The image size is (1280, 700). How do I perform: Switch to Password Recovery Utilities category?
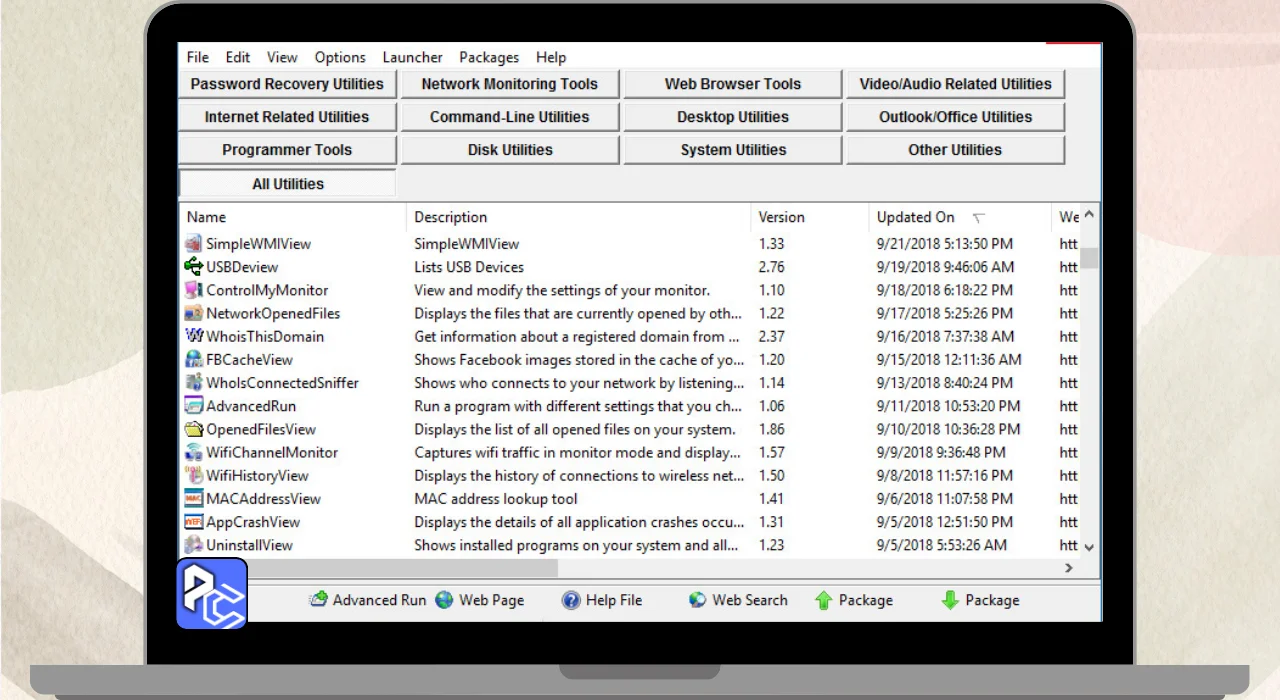[287, 84]
